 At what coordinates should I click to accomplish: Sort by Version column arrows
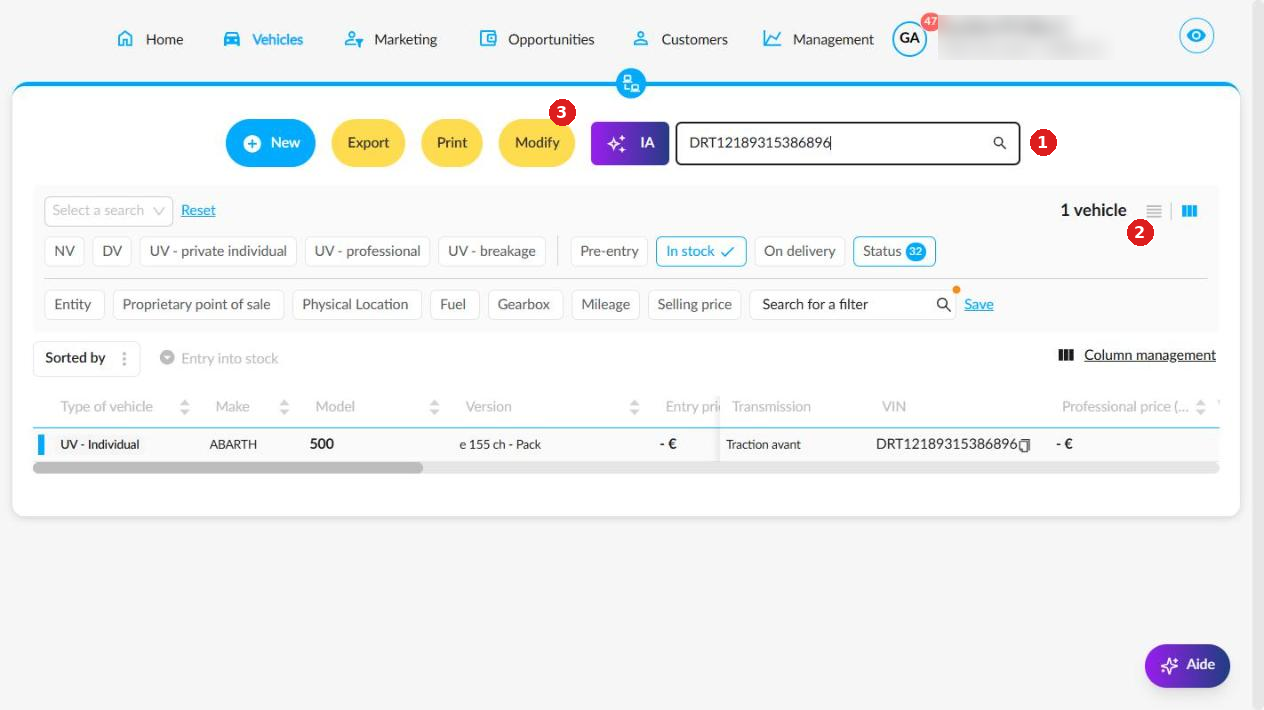pos(634,407)
